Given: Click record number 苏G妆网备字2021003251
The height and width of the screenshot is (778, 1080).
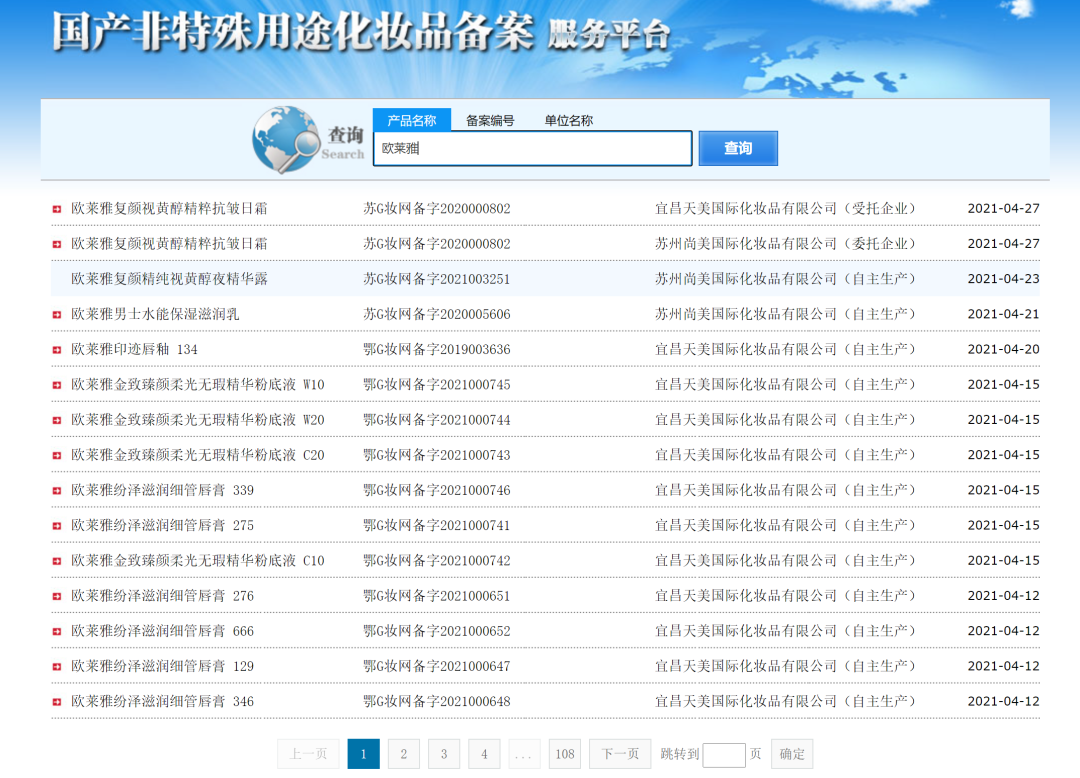Looking at the screenshot, I should [x=437, y=279].
